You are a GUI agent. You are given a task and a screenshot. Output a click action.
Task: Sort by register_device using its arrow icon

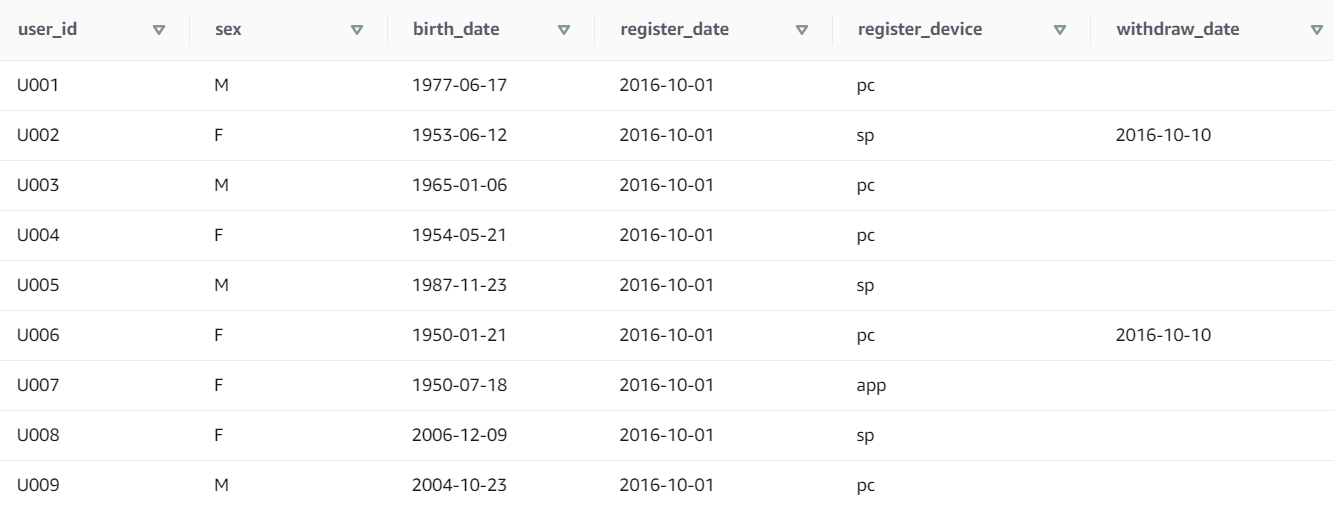pyautogui.click(x=1060, y=30)
